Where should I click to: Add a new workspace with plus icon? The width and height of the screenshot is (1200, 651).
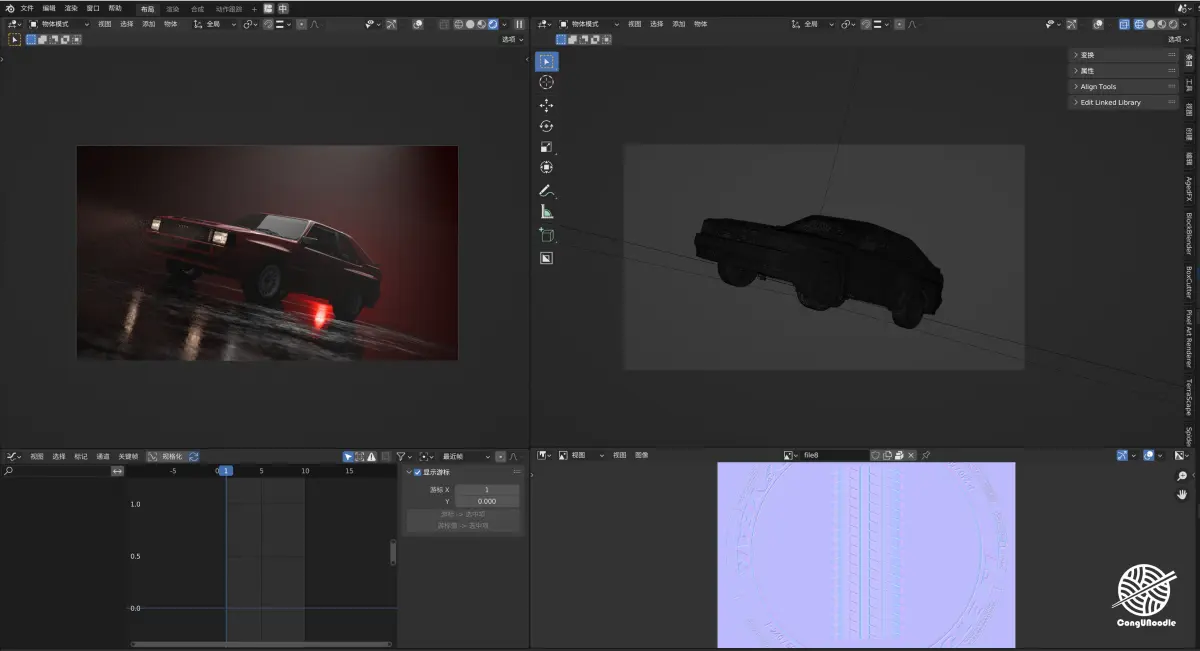(254, 8)
